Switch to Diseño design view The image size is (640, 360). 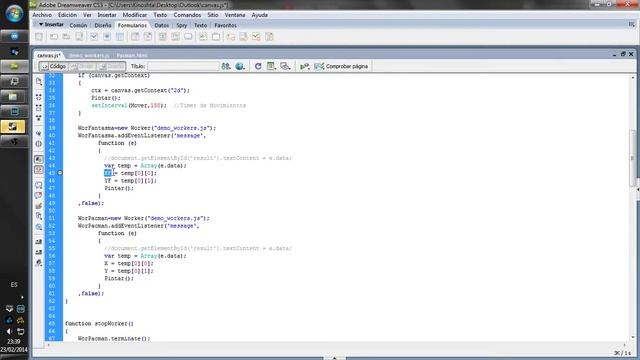[111, 66]
